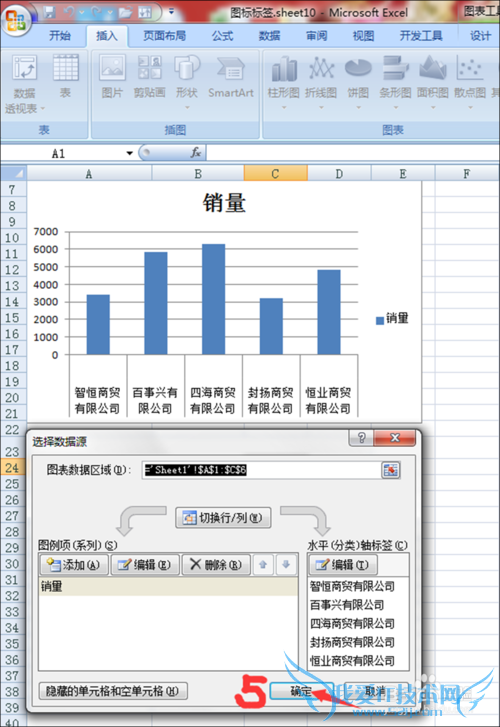Select 百事兴有限公司 in axis labels list
This screenshot has width=500, height=727.
point(358,605)
